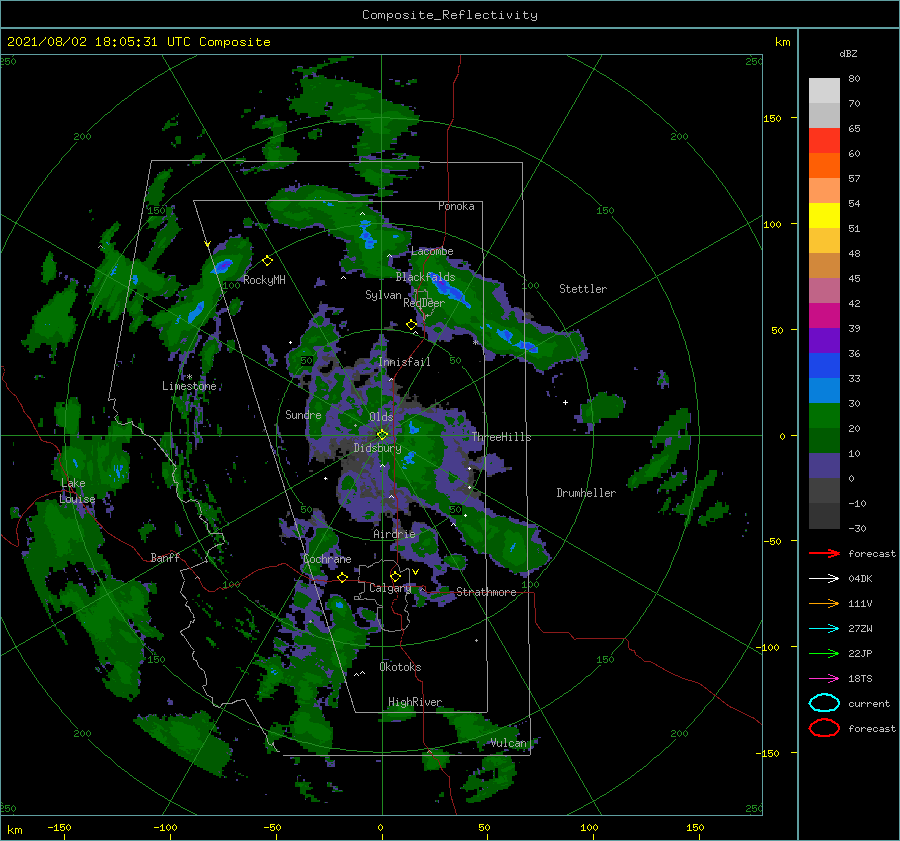Click the yellow diamond marker above Calgary label
Image resolution: width=900 pixels, height=841 pixels.
tap(395, 576)
